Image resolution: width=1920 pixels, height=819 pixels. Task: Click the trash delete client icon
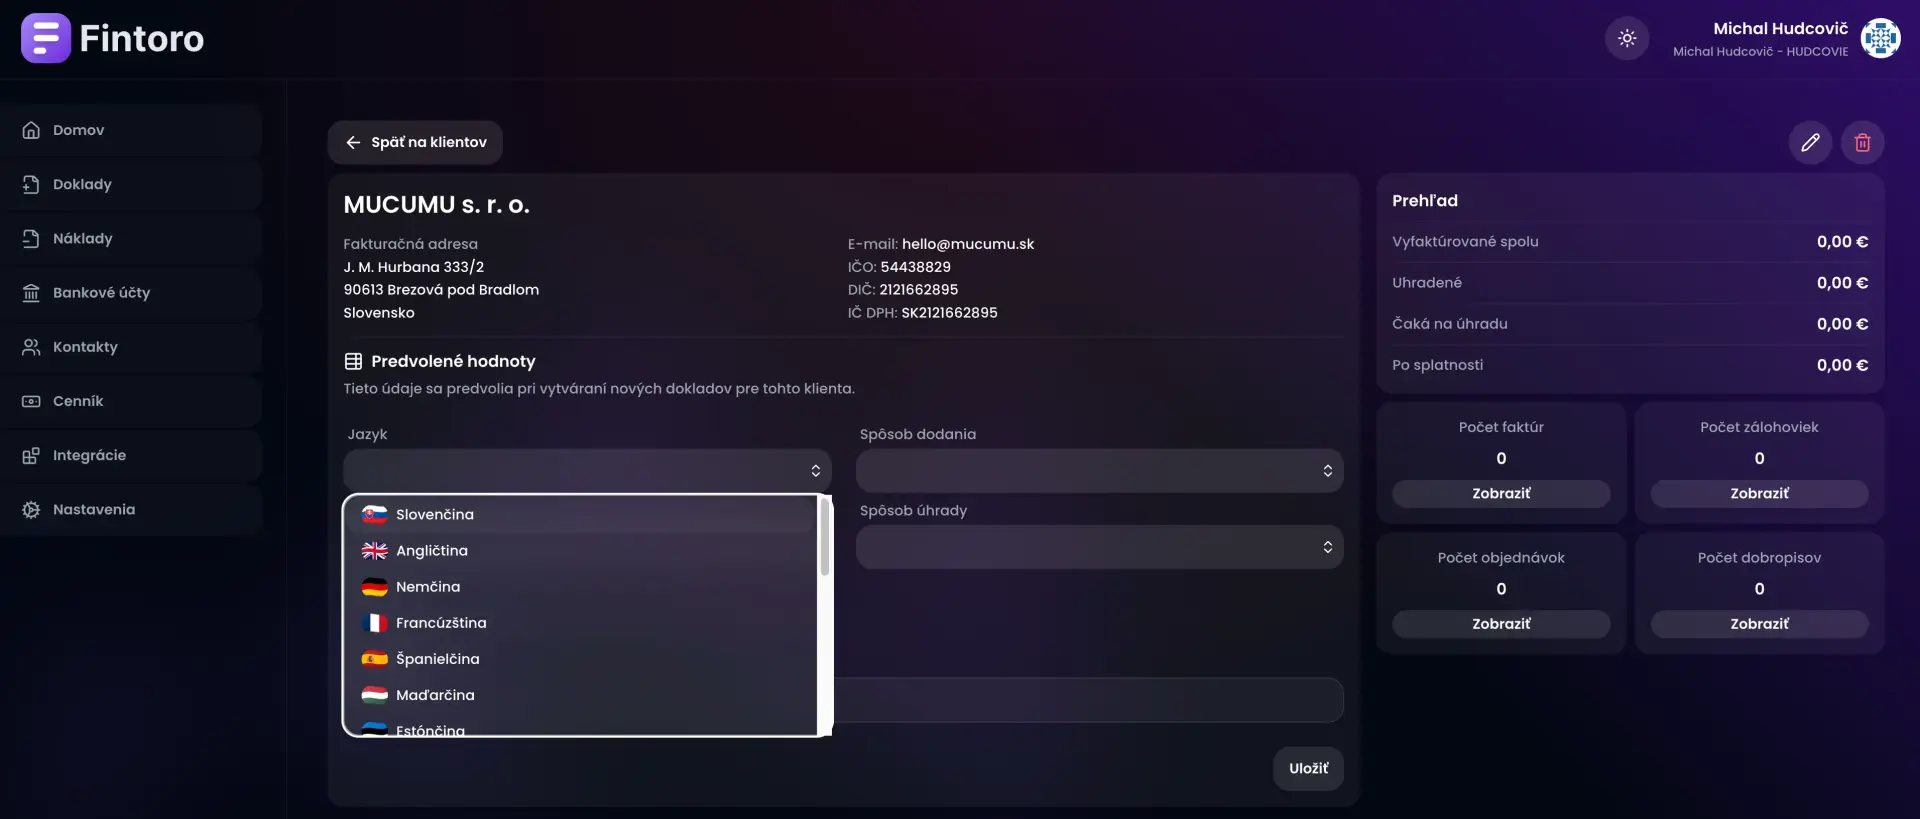coord(1862,143)
